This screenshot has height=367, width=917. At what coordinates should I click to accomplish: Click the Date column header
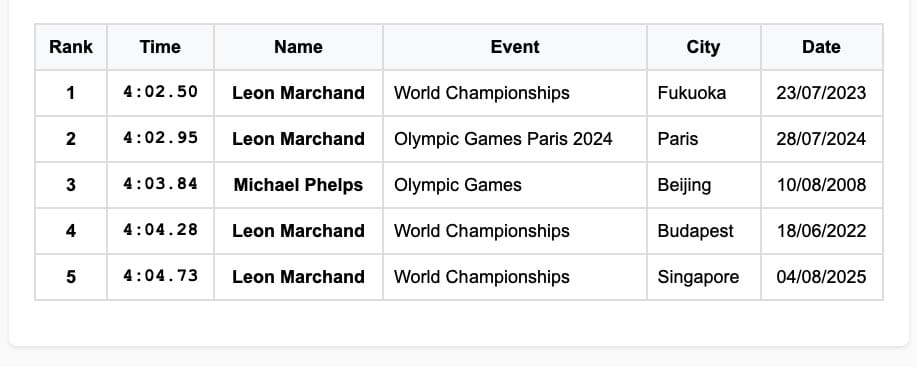tap(822, 47)
